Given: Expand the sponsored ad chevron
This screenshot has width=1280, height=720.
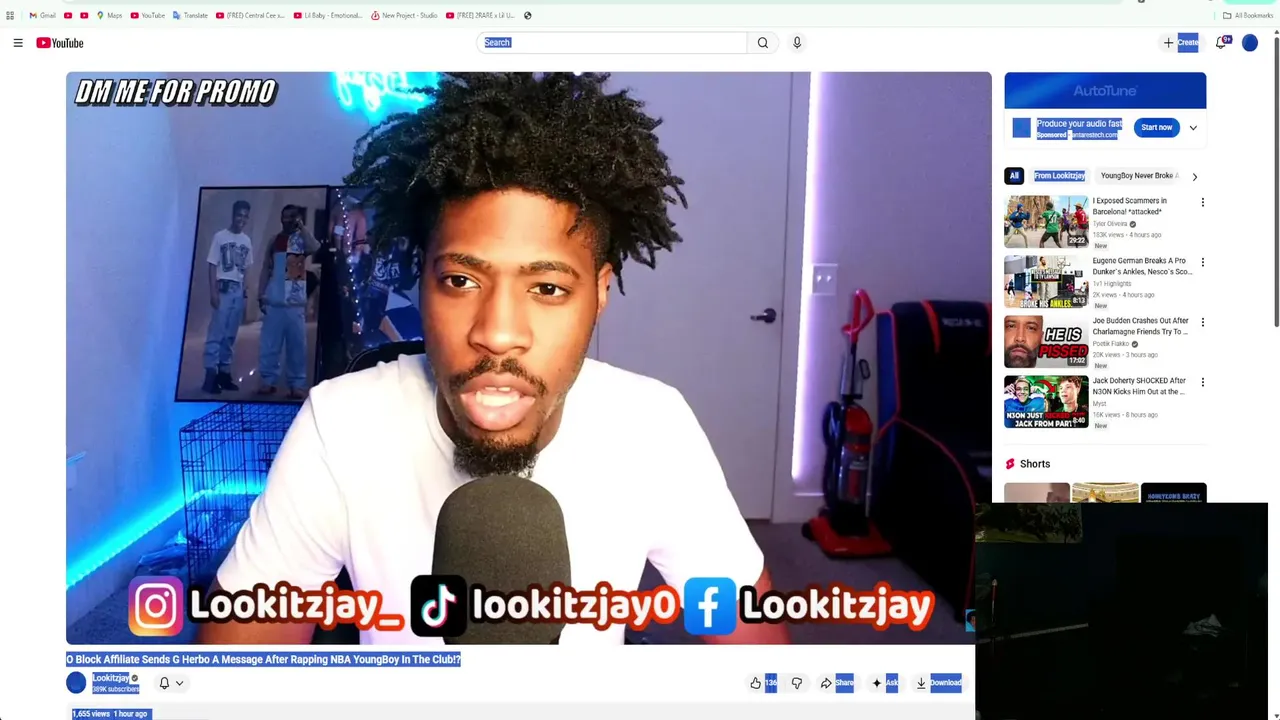Looking at the screenshot, I should point(1193,128).
